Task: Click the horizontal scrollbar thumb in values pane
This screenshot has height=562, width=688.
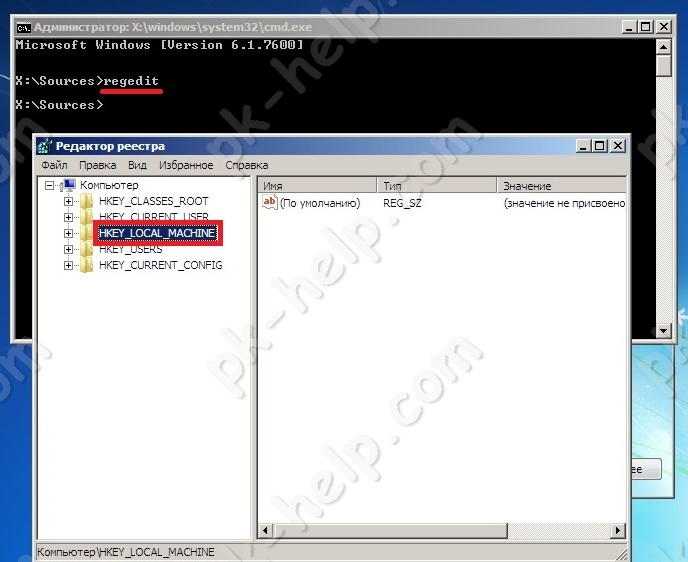Action: pos(390,530)
